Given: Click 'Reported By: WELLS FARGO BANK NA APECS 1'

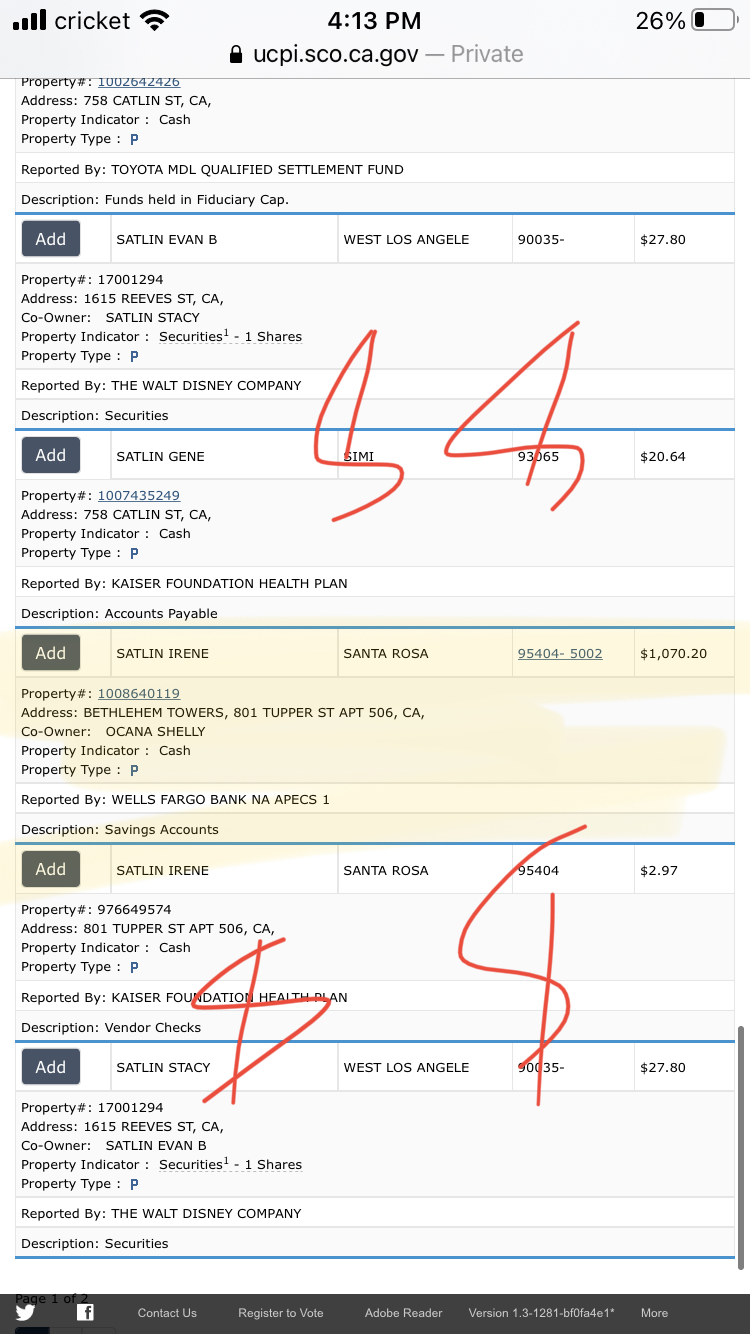Looking at the screenshot, I should coord(175,800).
